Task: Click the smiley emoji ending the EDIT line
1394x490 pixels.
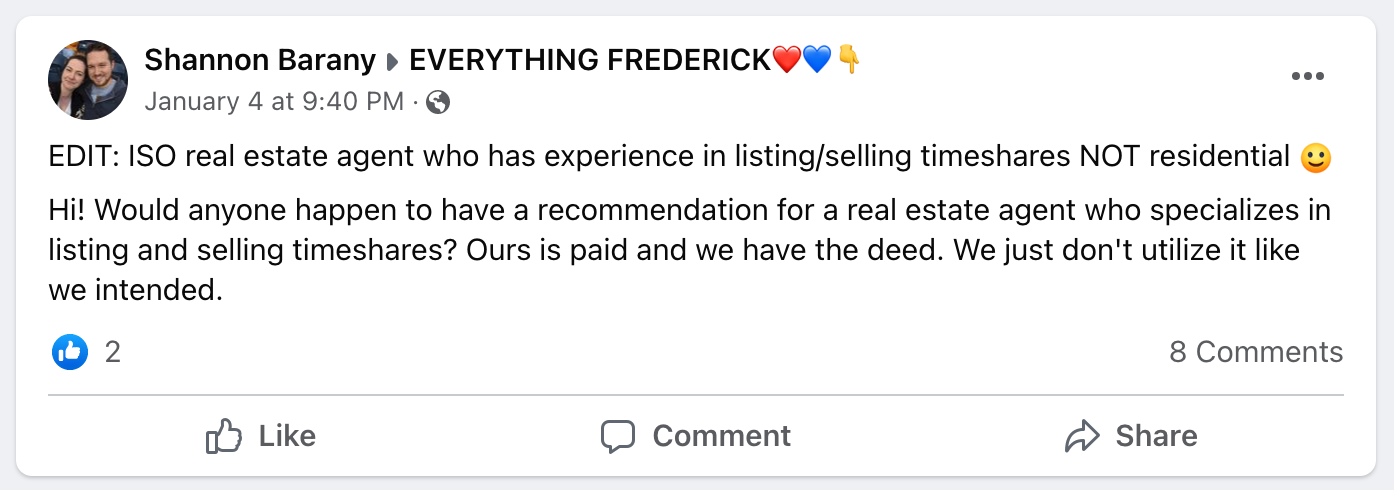Action: click(1316, 158)
